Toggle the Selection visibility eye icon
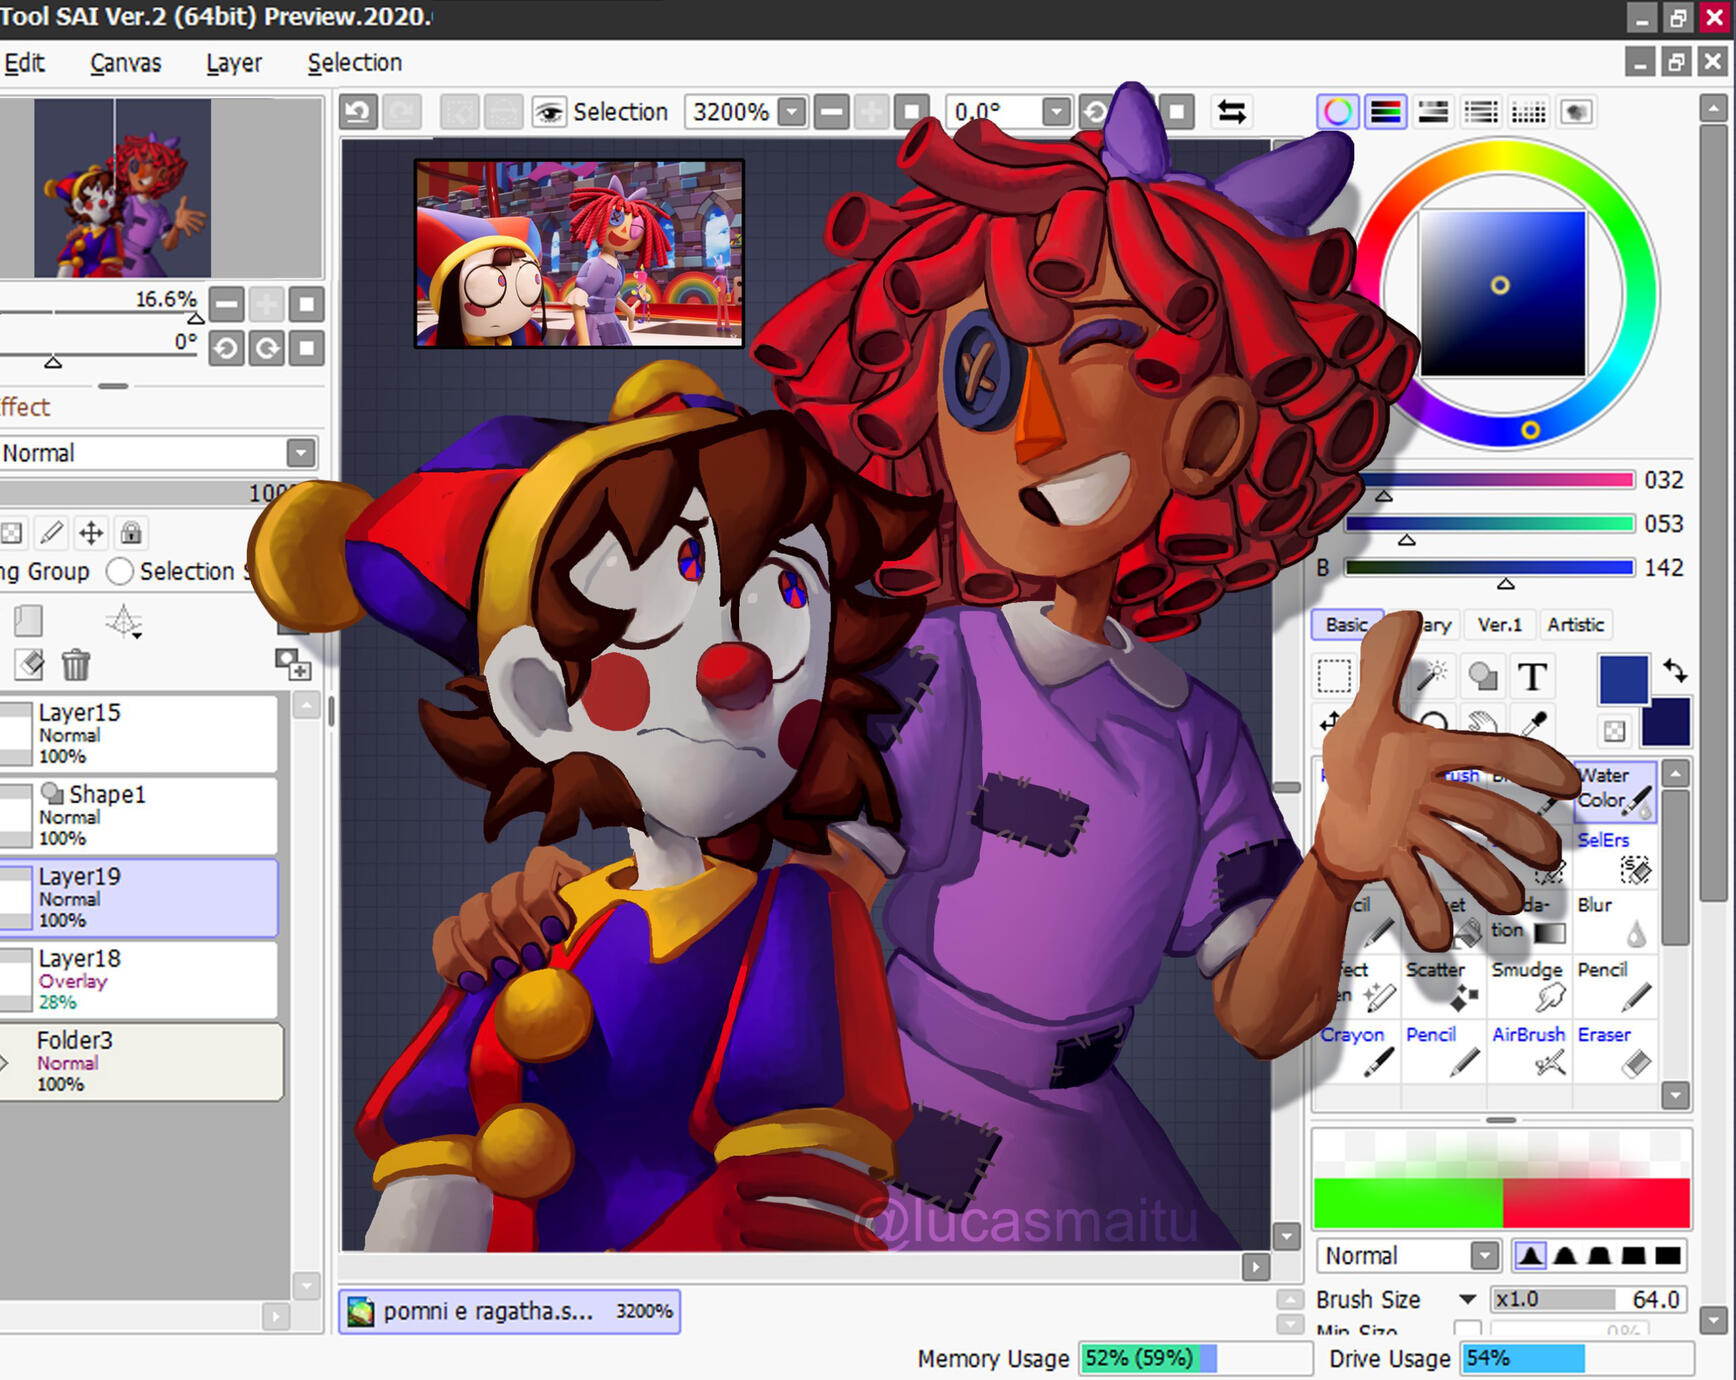The height and width of the screenshot is (1380, 1736). (x=549, y=112)
